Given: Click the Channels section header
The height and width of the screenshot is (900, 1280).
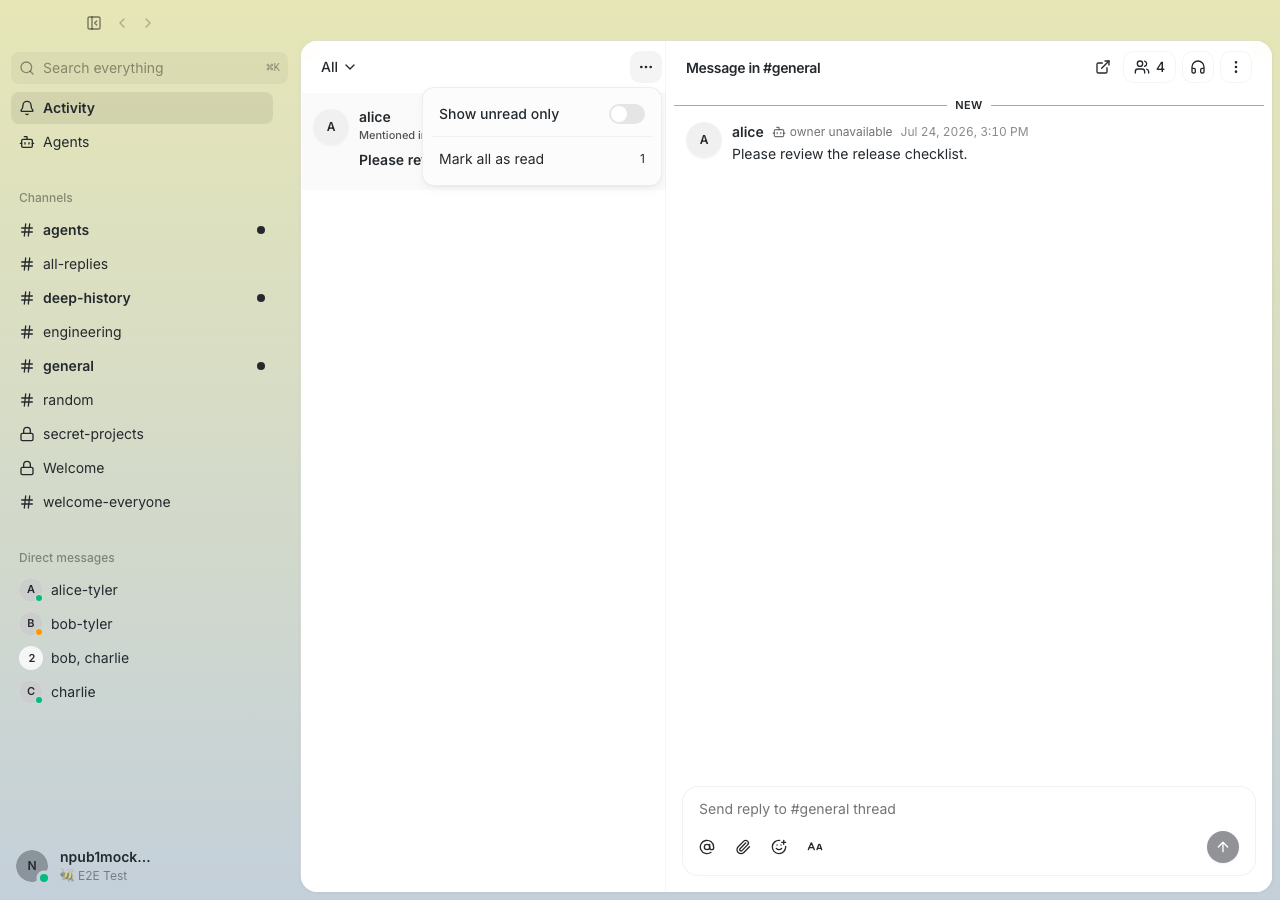Looking at the screenshot, I should point(46,198).
